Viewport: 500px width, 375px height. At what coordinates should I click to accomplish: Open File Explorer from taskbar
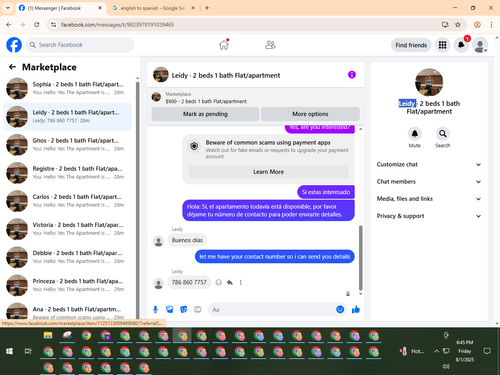tap(48, 335)
